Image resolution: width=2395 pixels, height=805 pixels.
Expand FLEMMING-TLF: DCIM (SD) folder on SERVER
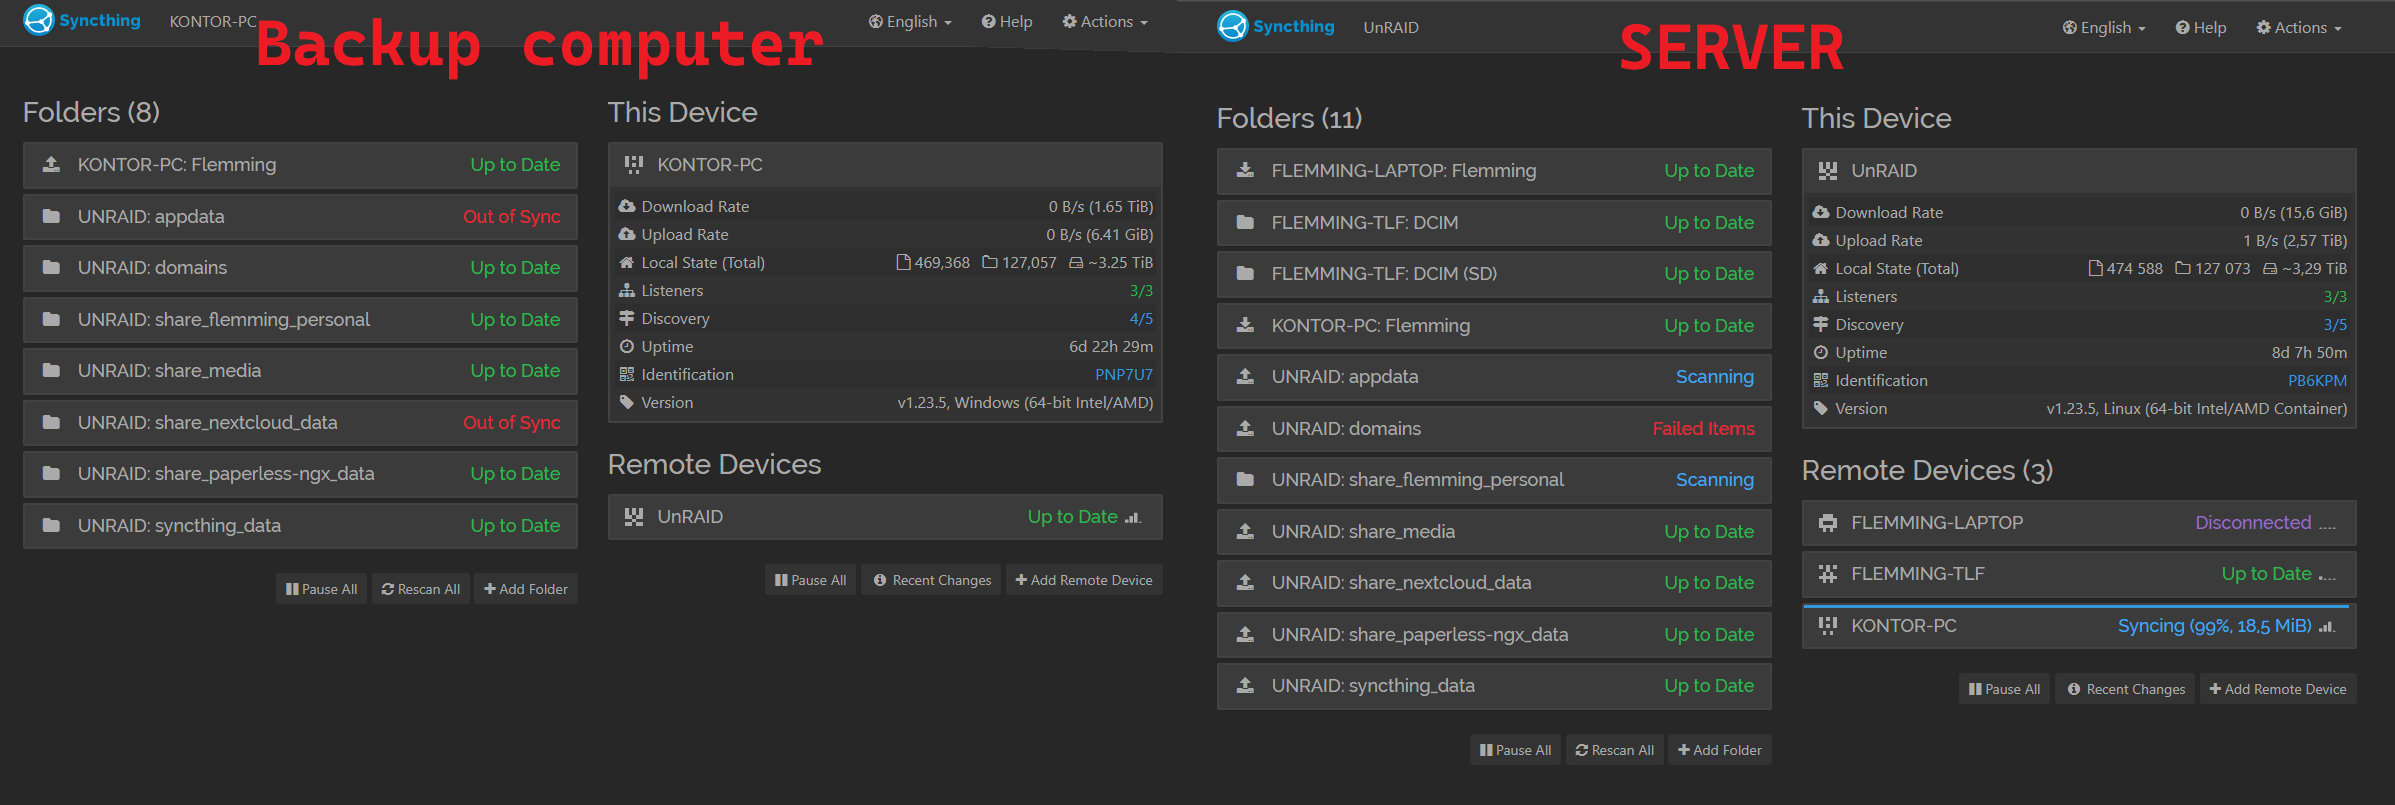click(x=1494, y=274)
